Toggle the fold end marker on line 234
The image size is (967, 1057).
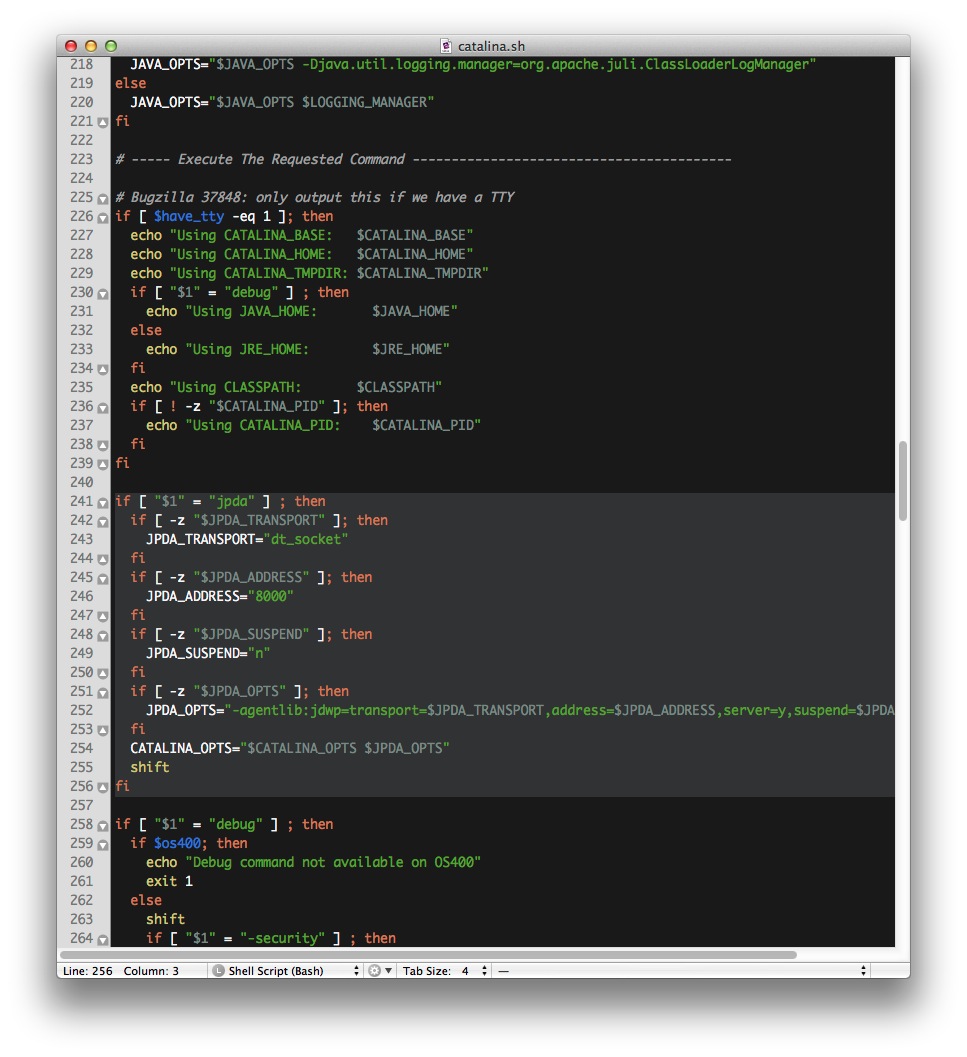pos(102,369)
